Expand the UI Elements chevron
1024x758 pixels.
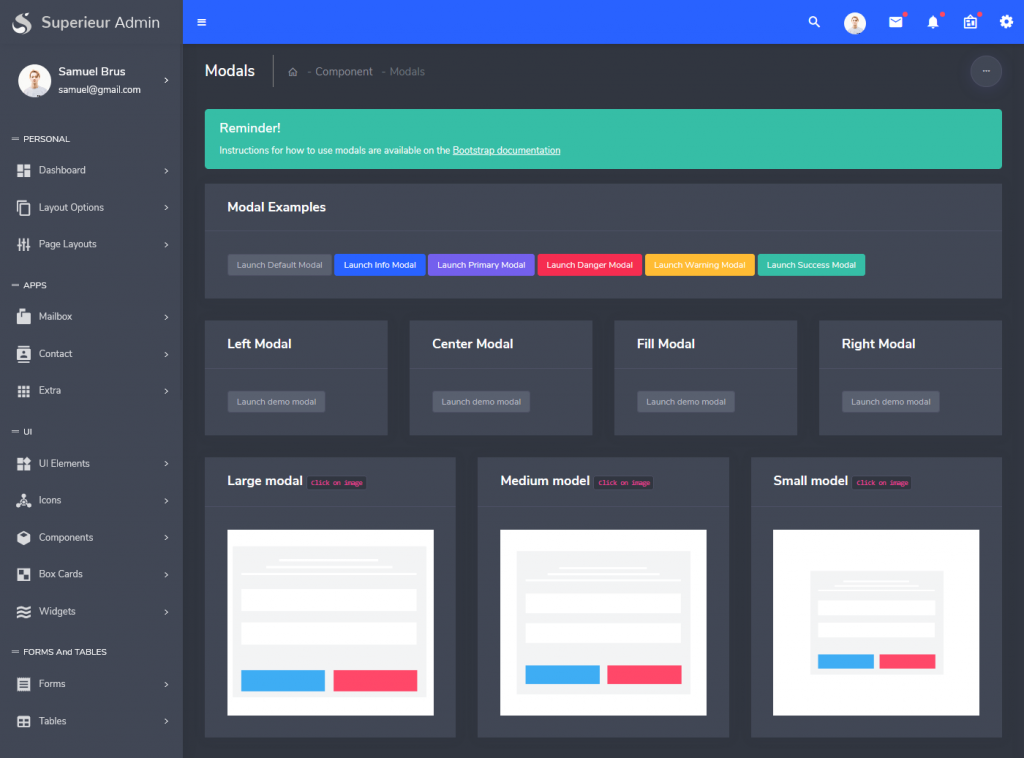(167, 464)
